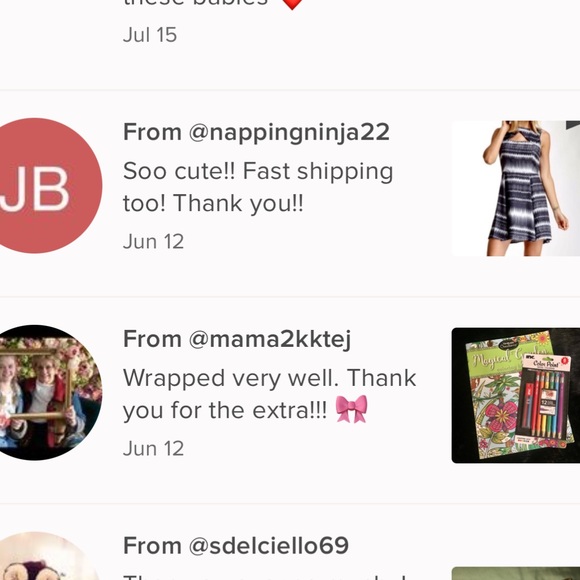Click the red heart emoji at top
Image resolution: width=580 pixels, height=580 pixels.
pyautogui.click(x=292, y=4)
